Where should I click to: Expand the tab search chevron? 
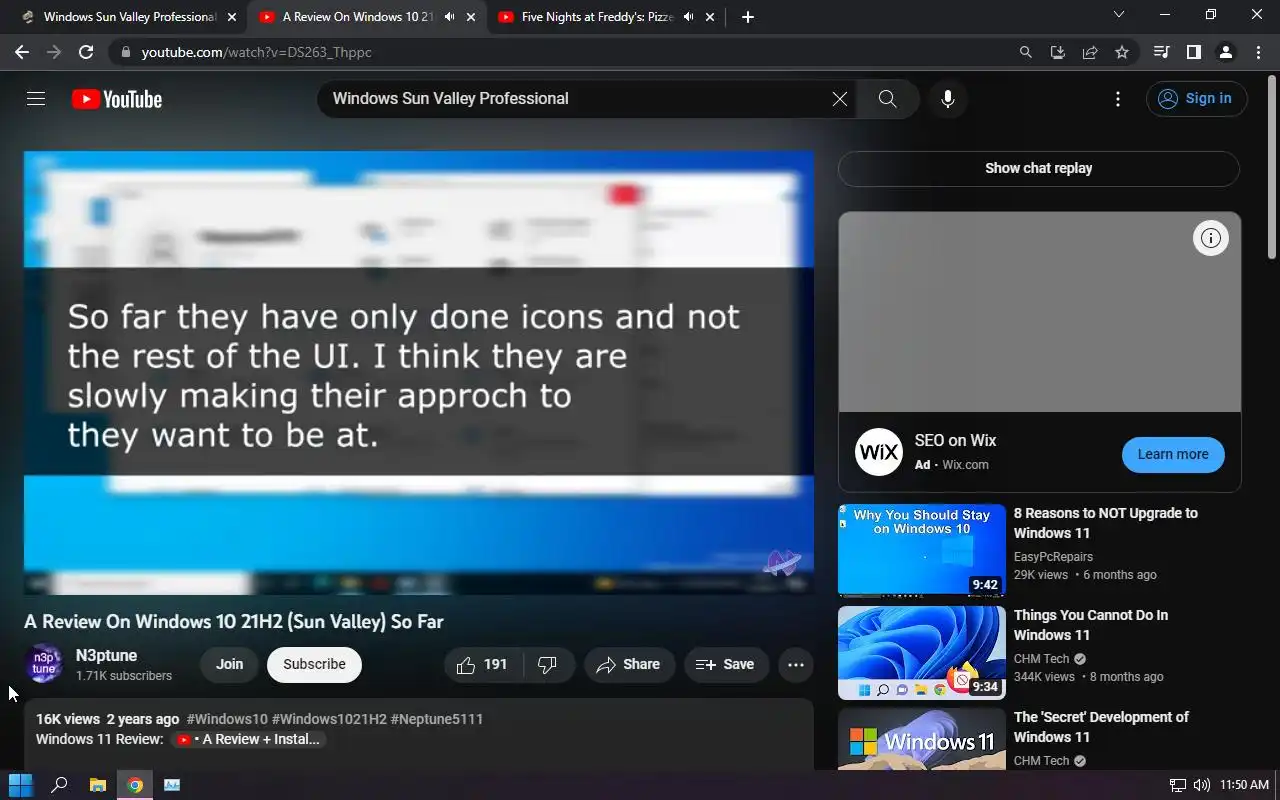click(x=1119, y=15)
